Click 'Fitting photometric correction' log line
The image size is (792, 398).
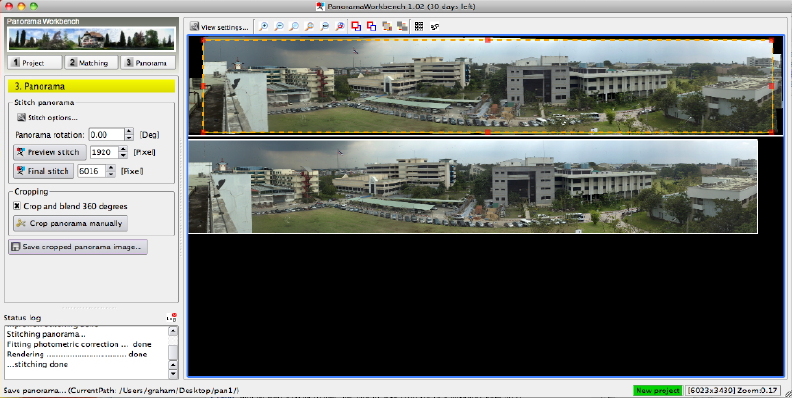click(x=79, y=344)
